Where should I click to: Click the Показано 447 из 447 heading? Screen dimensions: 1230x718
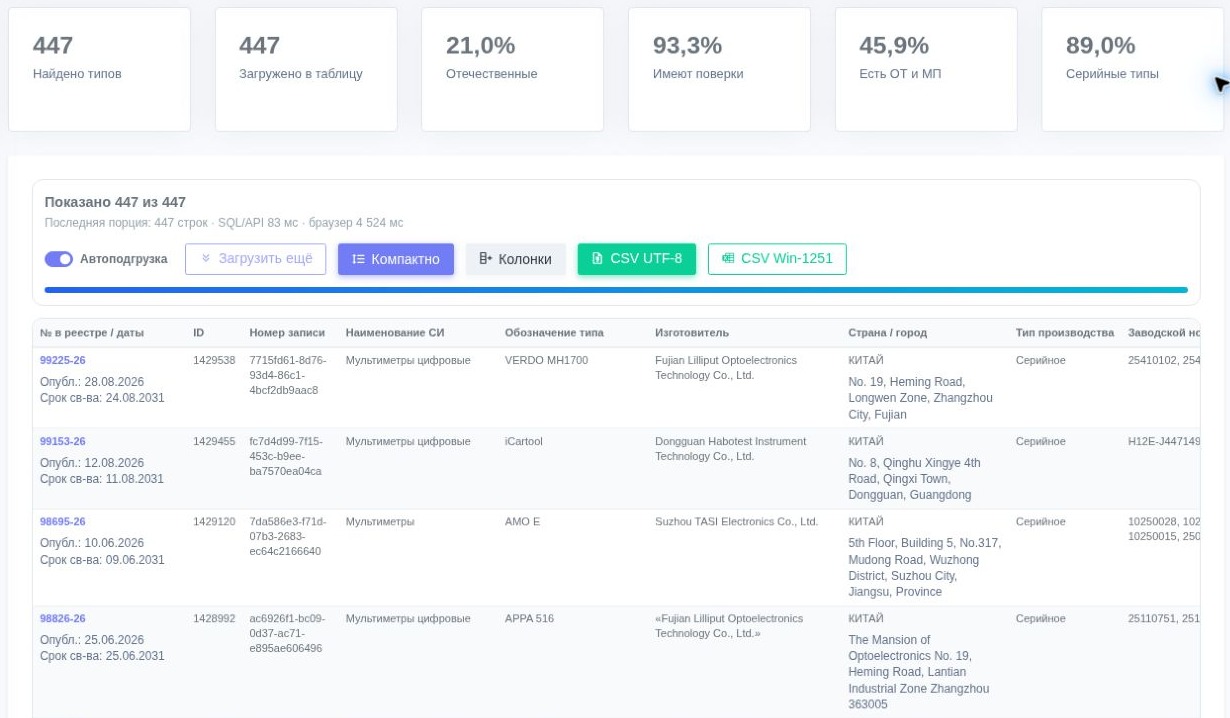click(115, 202)
